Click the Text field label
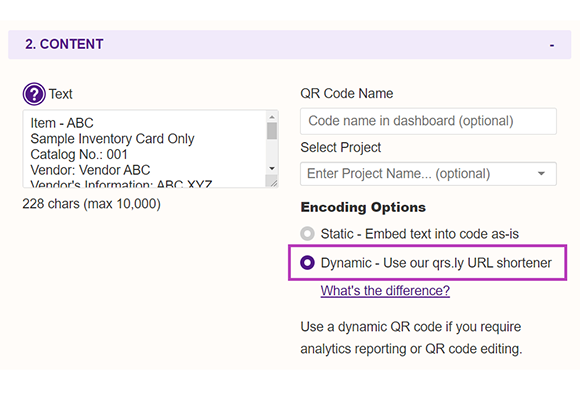Viewport: 580px width, 394px height. (x=61, y=94)
